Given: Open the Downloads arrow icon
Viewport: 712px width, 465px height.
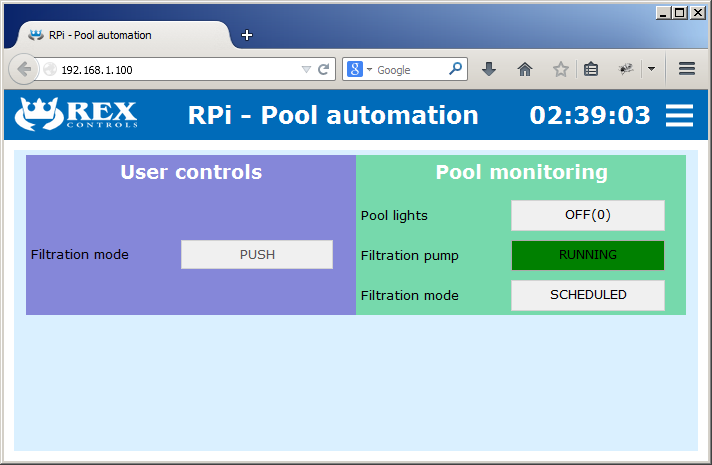Looking at the screenshot, I should click(489, 69).
